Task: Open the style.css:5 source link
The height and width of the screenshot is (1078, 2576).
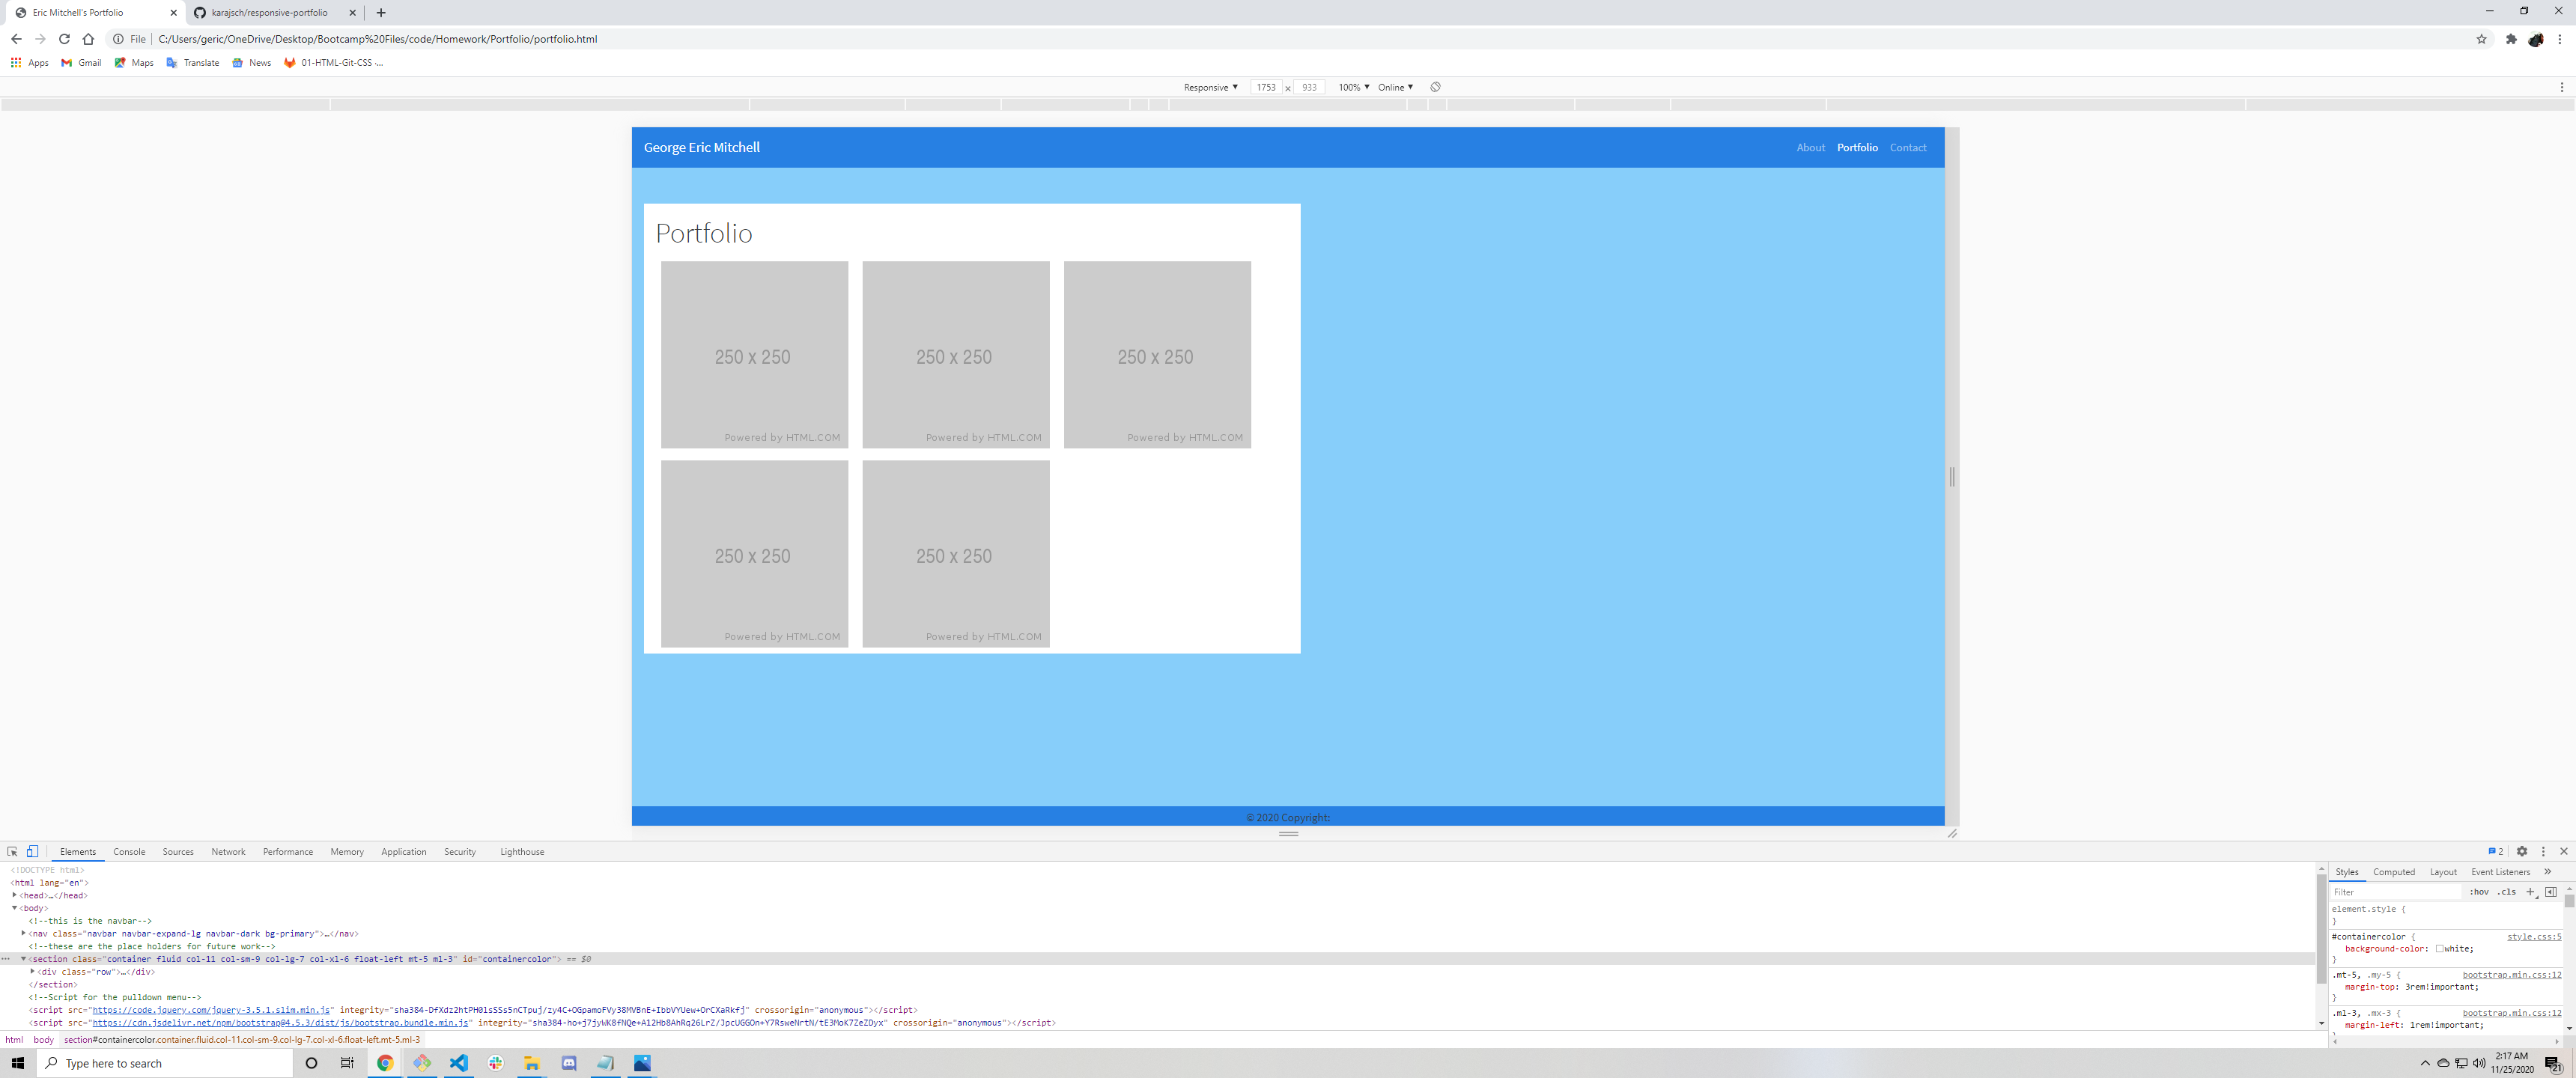Action: tap(2533, 936)
